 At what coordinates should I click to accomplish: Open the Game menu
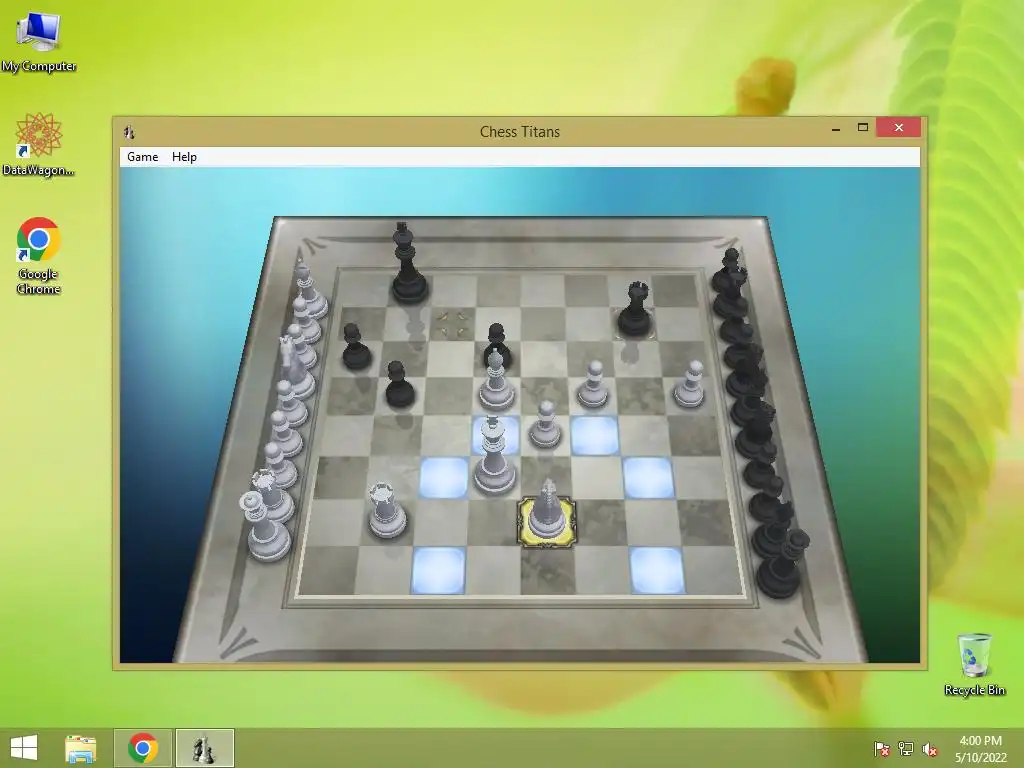coord(142,157)
